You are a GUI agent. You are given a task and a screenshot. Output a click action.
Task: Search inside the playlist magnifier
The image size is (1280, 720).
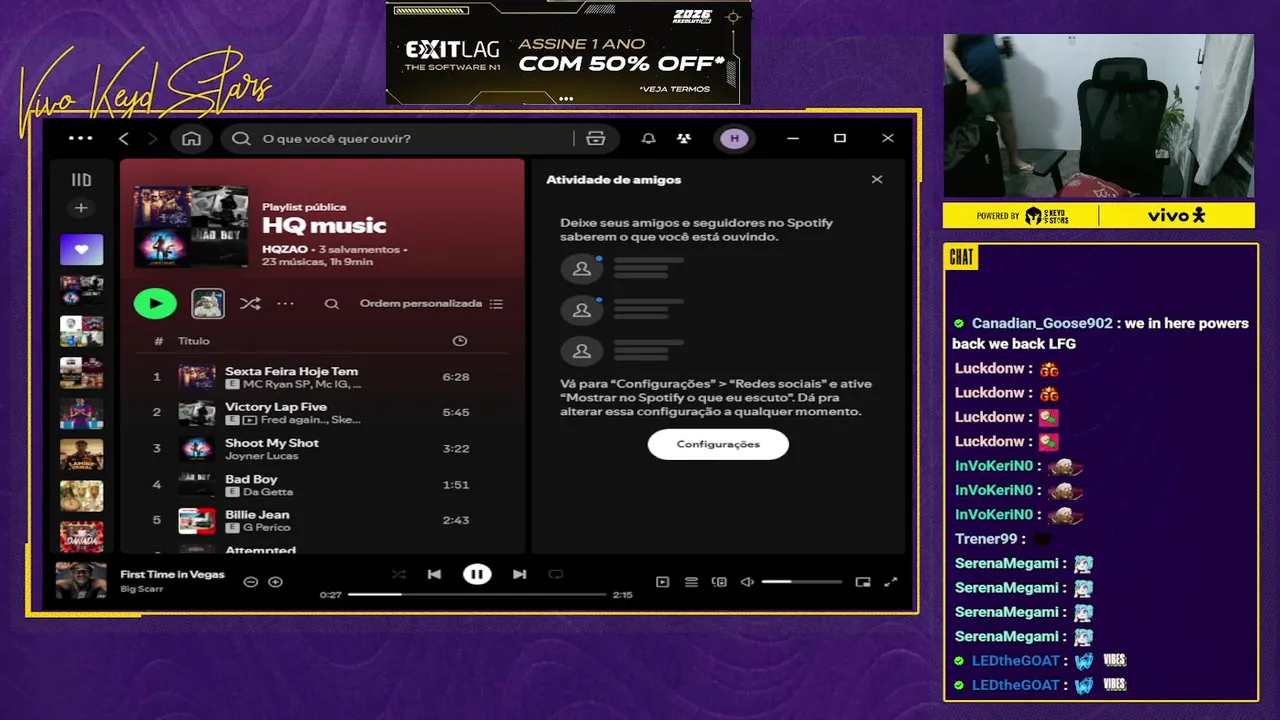(332, 304)
